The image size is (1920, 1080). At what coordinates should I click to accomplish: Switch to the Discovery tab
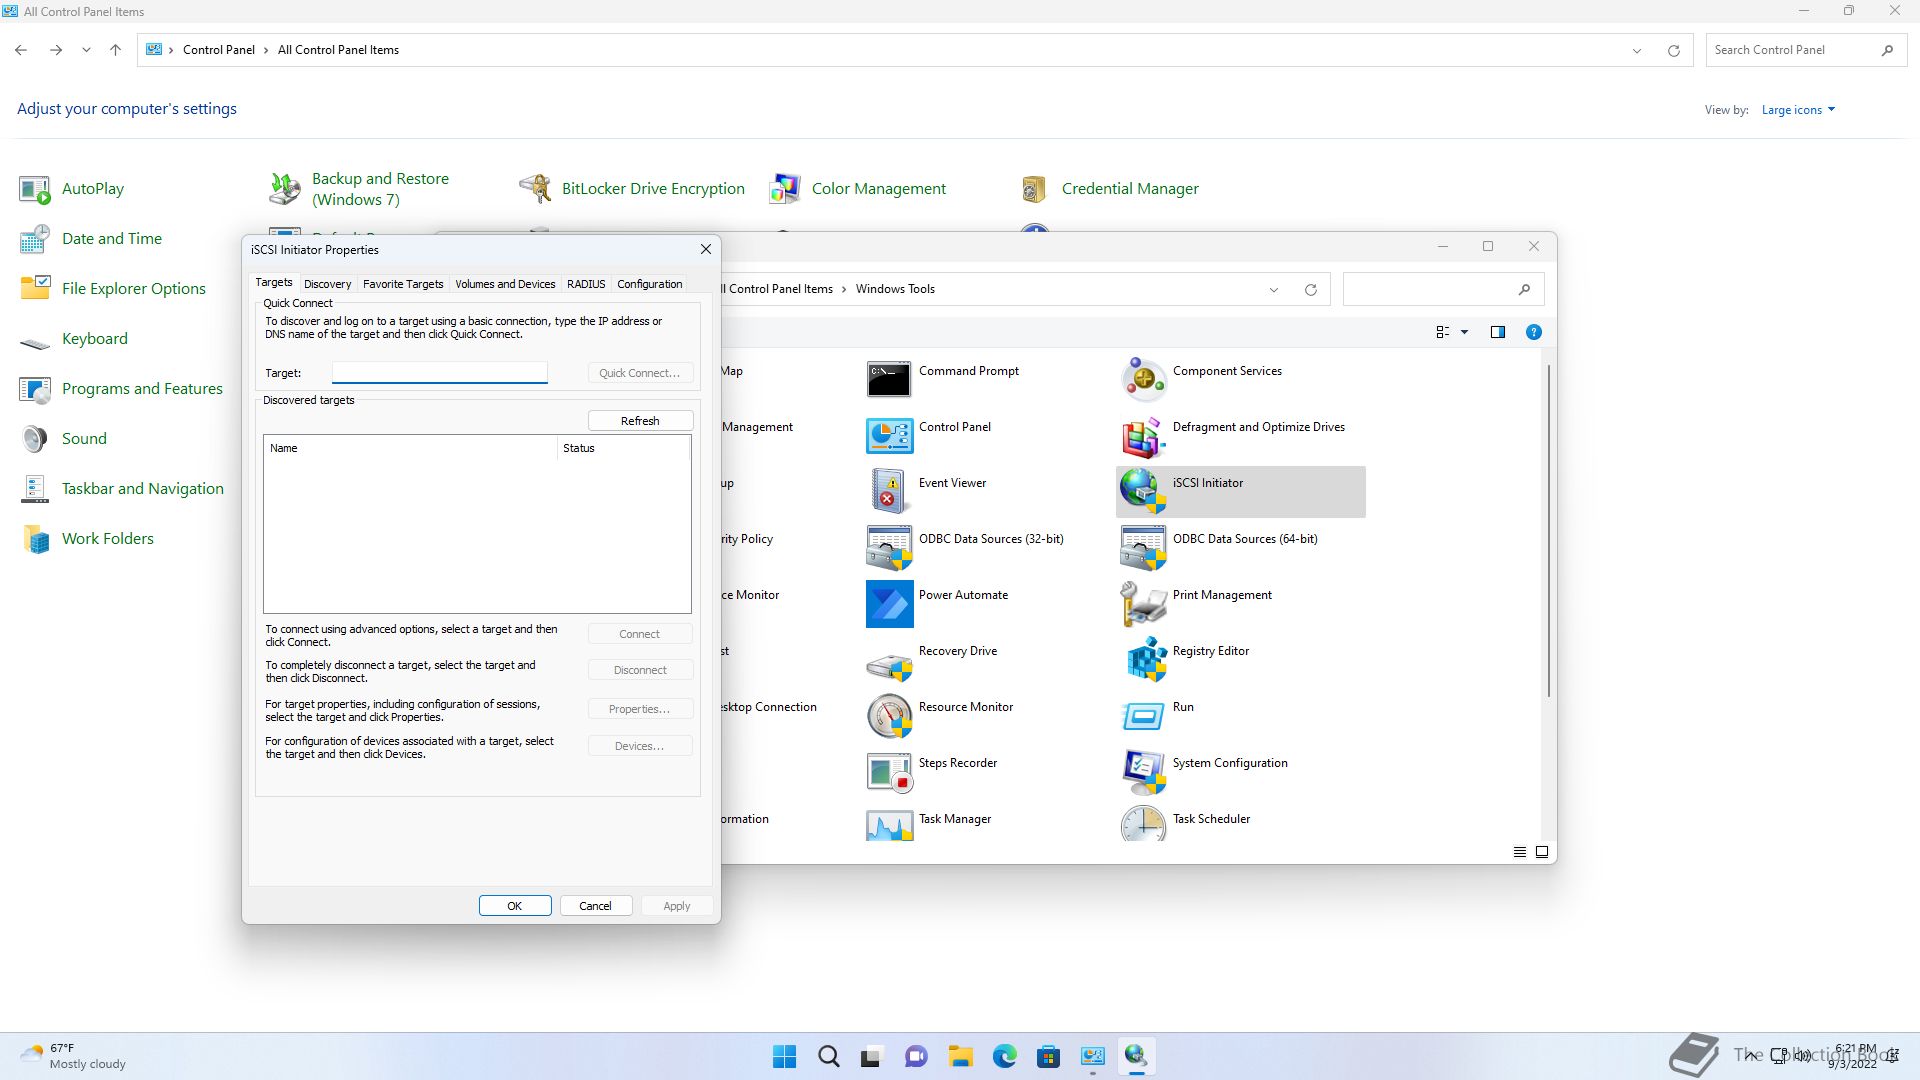point(328,284)
